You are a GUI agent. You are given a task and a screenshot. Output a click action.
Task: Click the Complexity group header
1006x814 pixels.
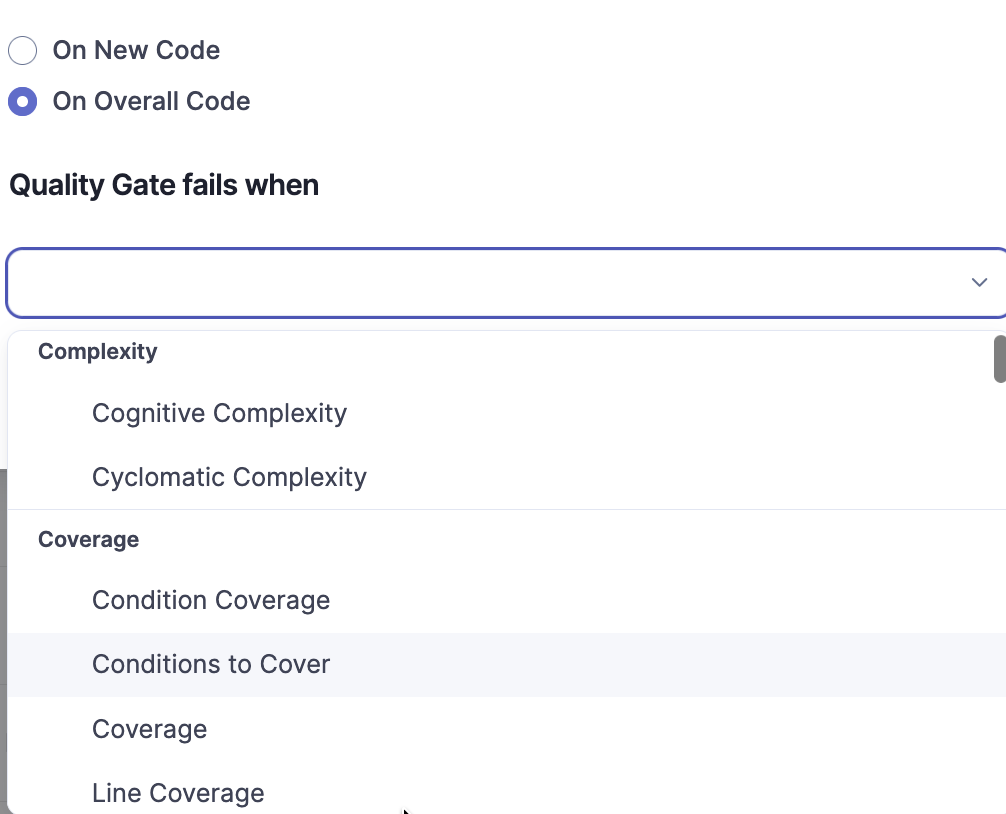(97, 352)
